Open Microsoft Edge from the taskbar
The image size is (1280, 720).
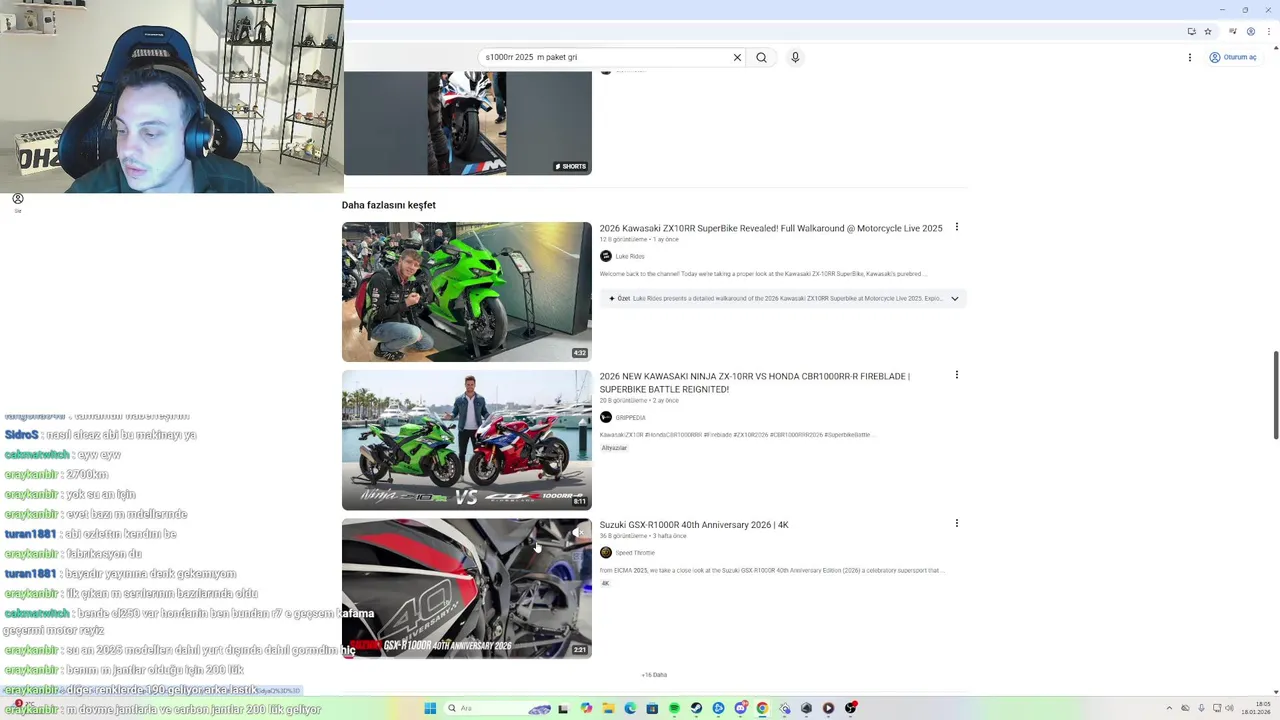[630, 708]
